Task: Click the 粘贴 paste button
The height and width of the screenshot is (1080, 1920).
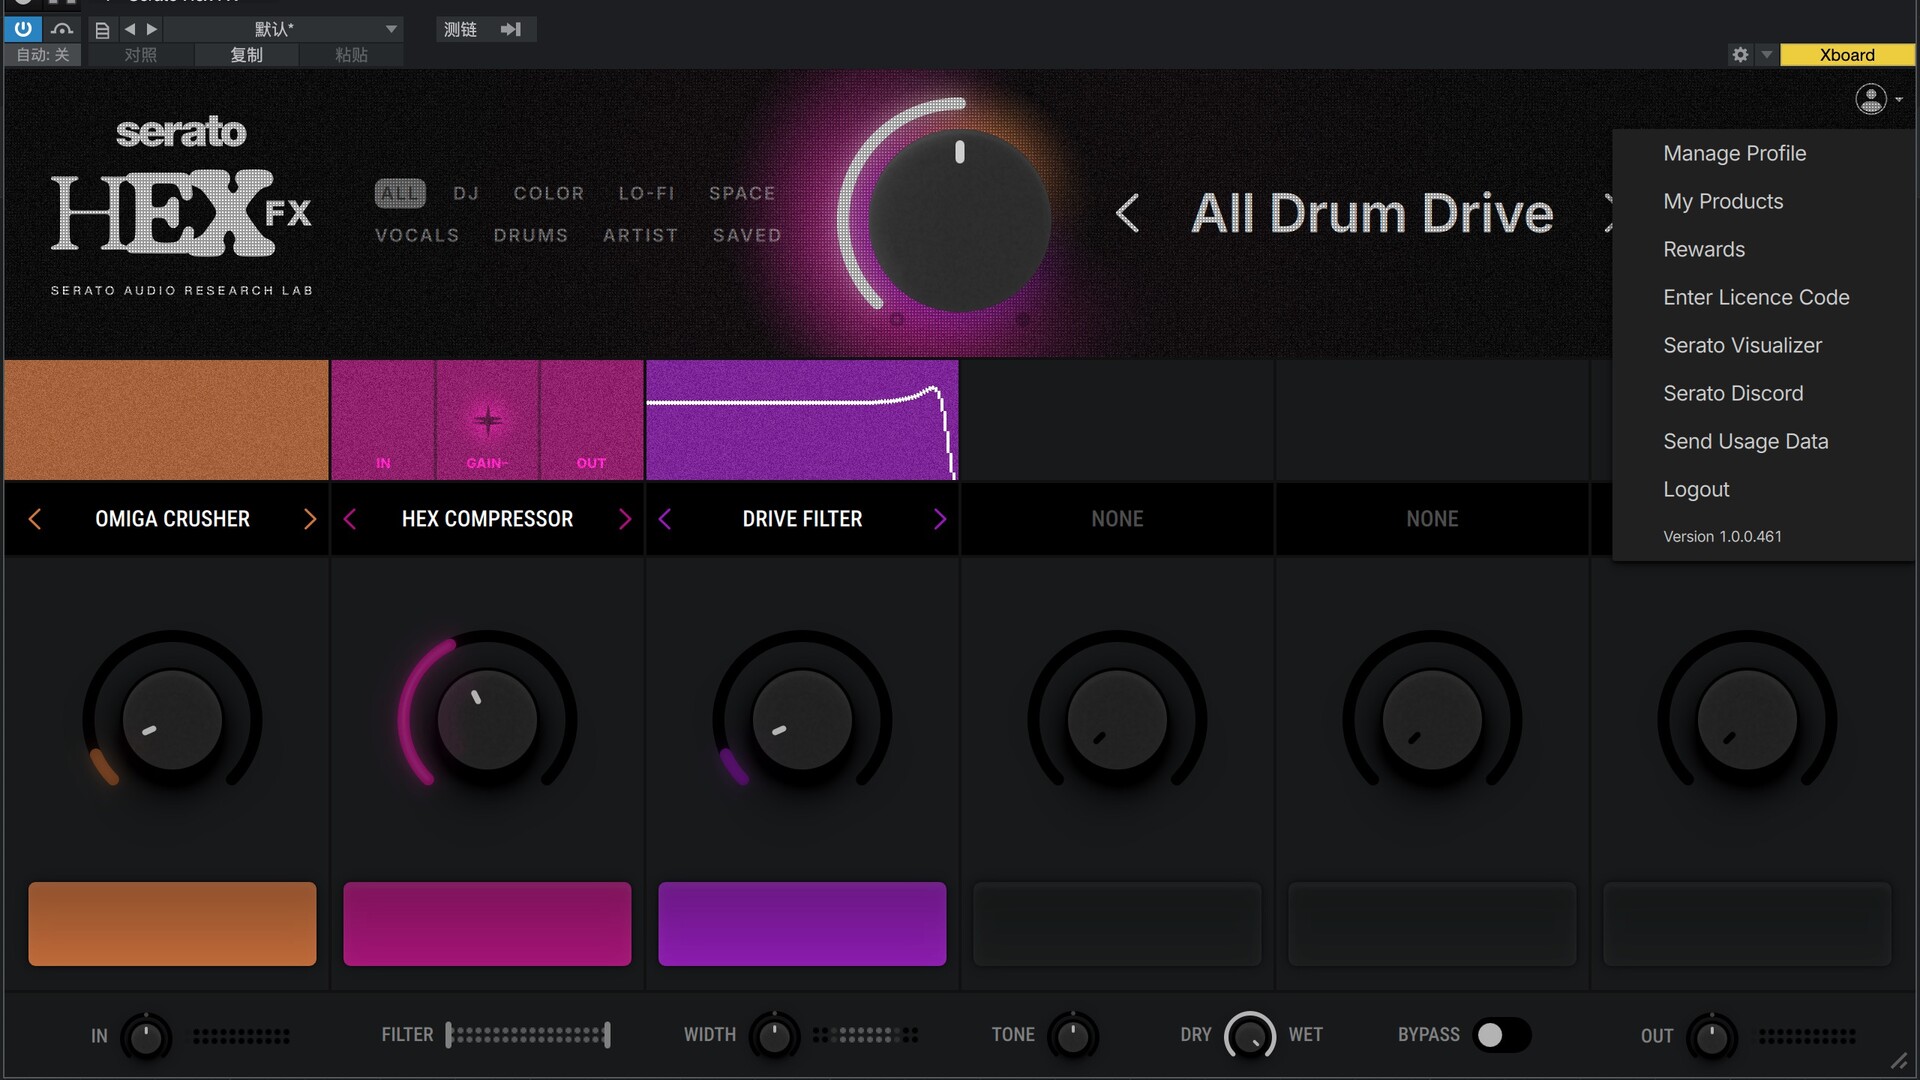Action: pyautogui.click(x=351, y=55)
